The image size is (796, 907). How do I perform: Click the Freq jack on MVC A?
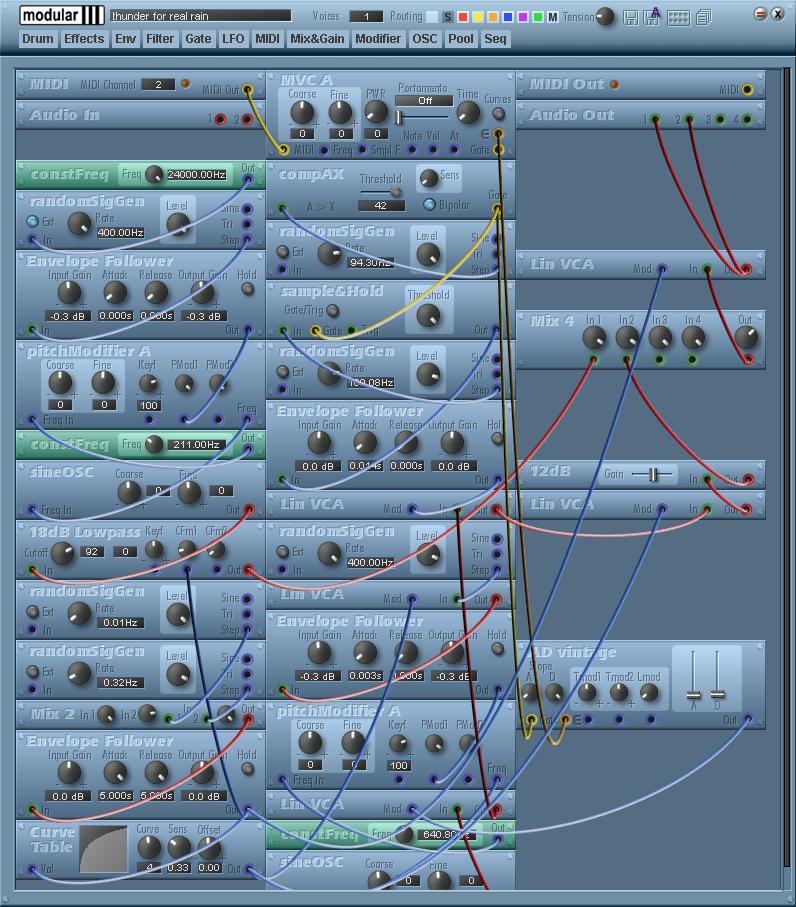[x=325, y=150]
